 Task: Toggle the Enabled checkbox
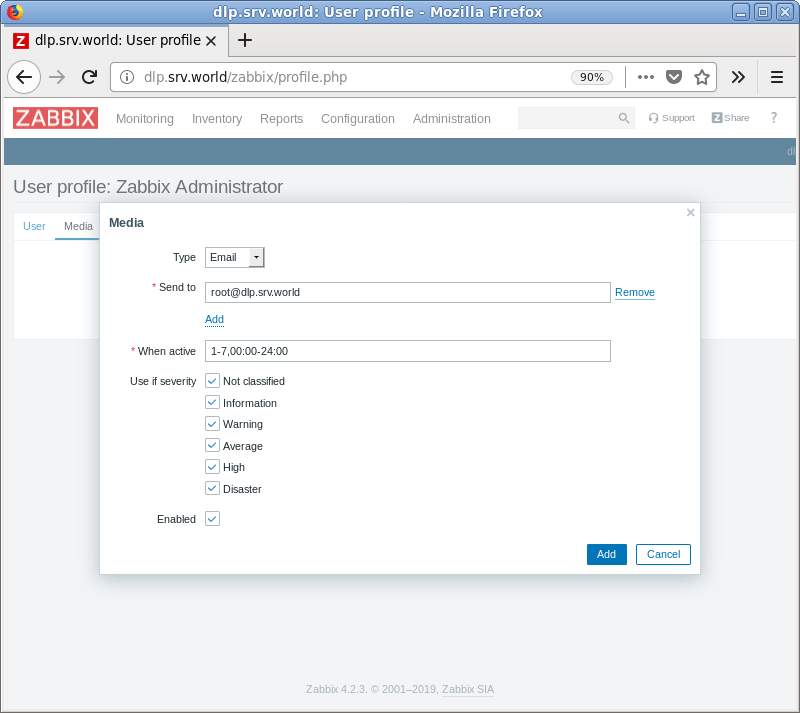(x=212, y=519)
